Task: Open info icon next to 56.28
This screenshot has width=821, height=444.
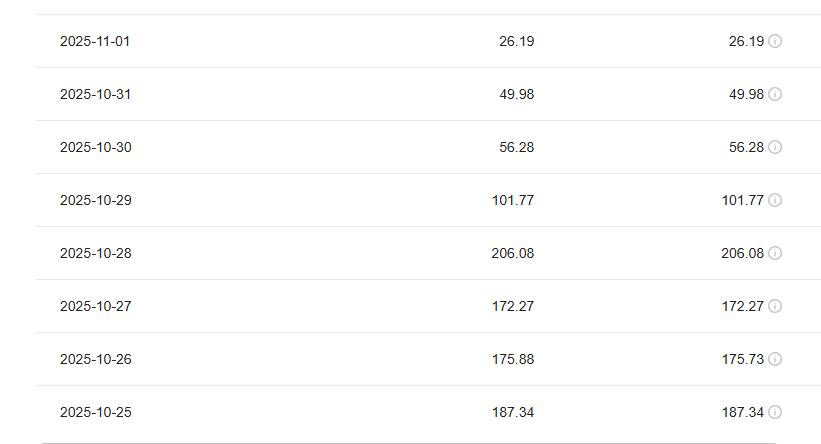Action: click(x=775, y=147)
